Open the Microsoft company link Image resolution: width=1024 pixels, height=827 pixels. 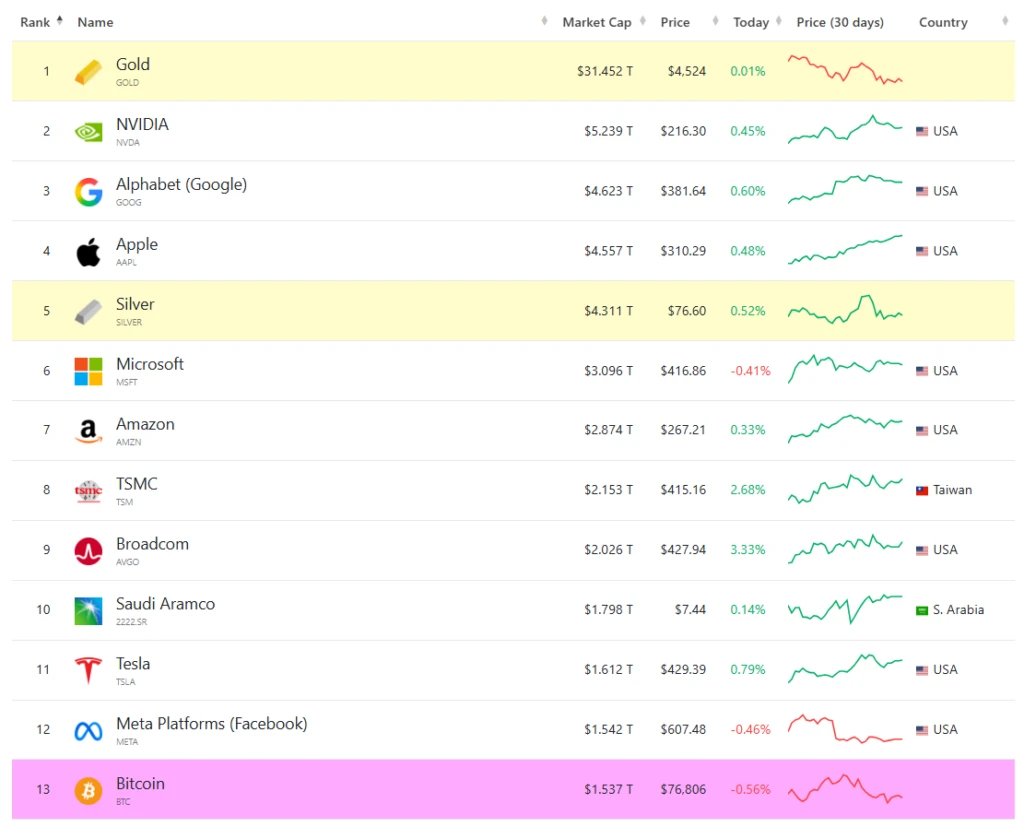tap(150, 364)
